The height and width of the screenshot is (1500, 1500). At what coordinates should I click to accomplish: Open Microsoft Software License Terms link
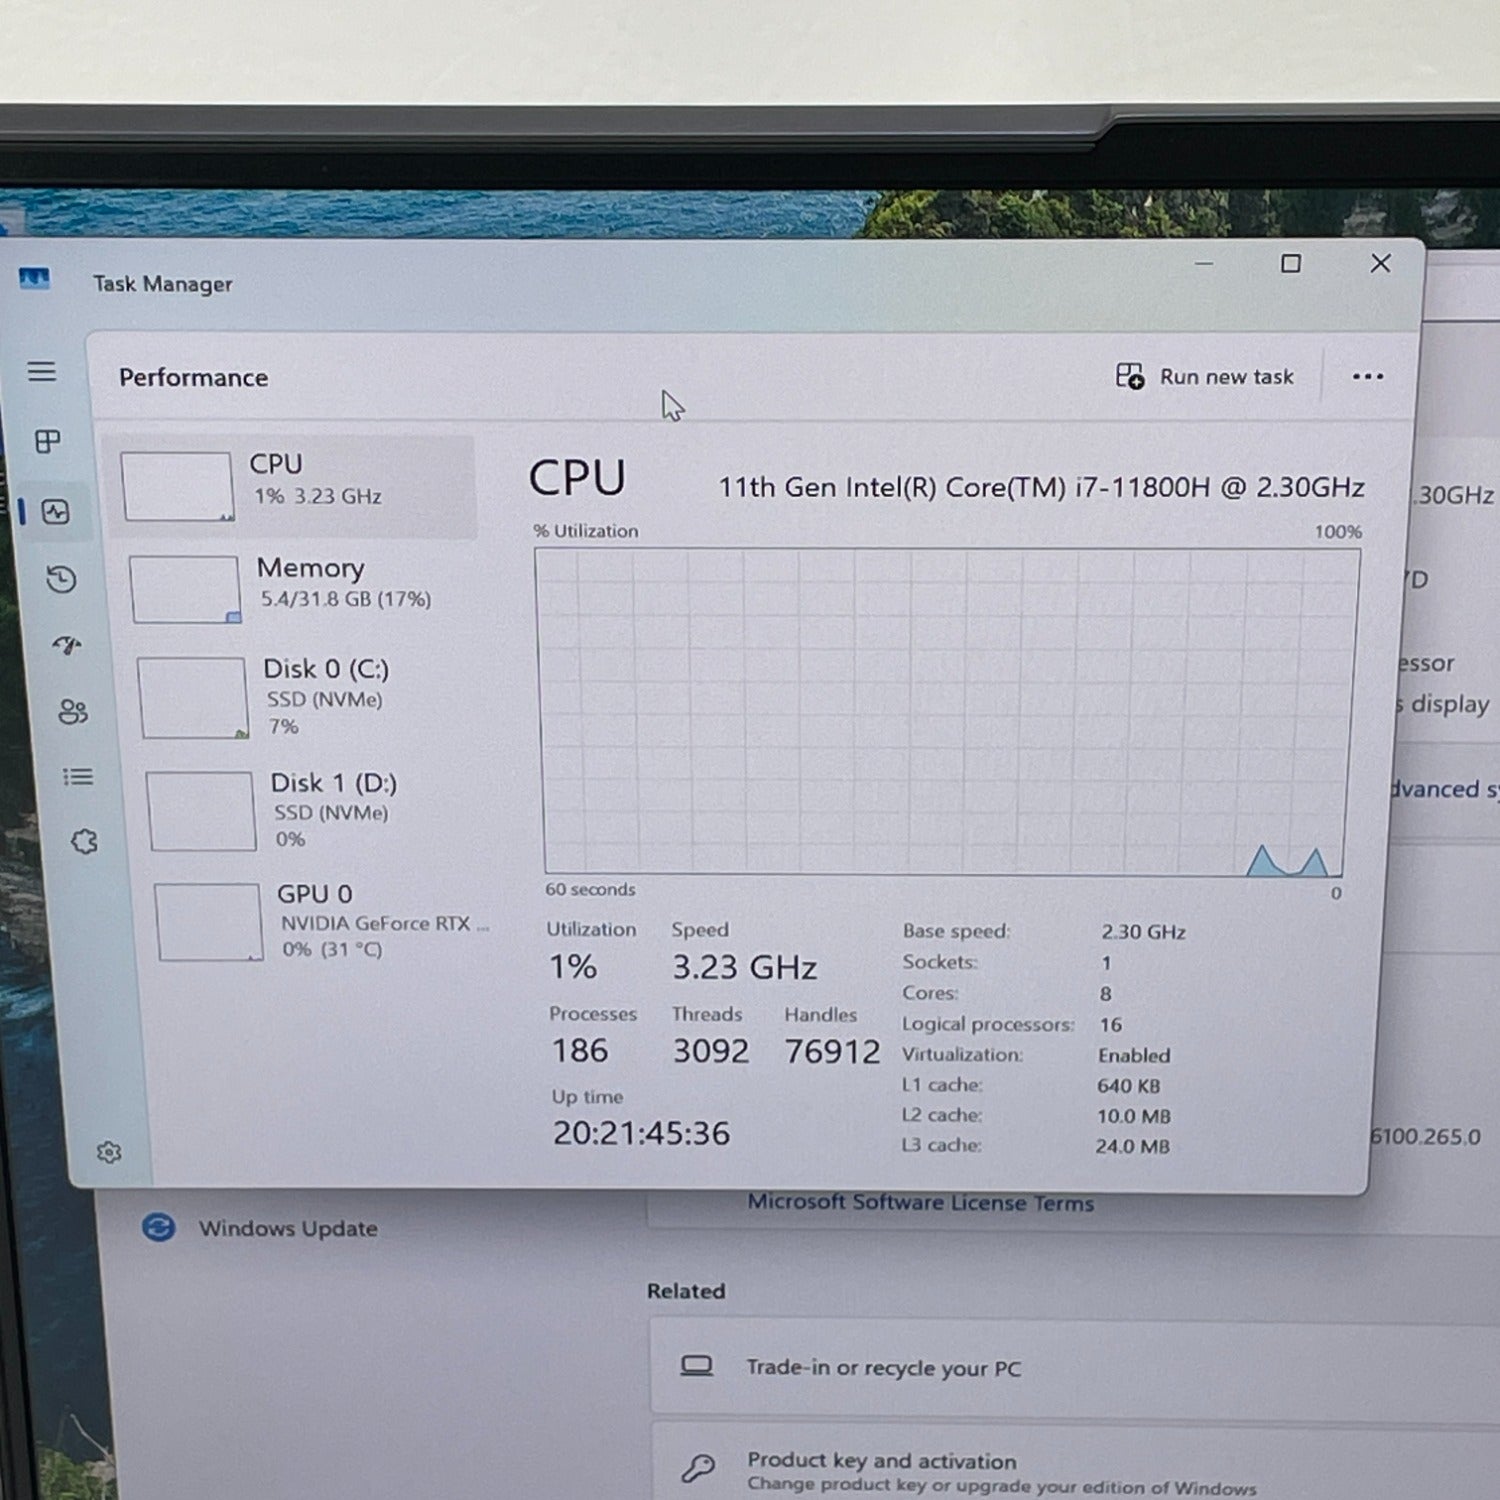pyautogui.click(x=920, y=1203)
